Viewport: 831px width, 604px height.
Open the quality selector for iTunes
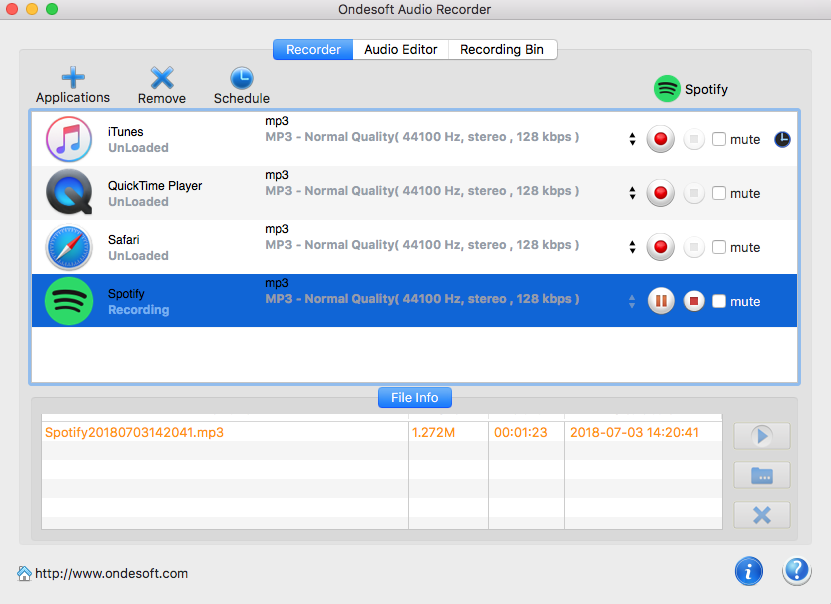[632, 139]
